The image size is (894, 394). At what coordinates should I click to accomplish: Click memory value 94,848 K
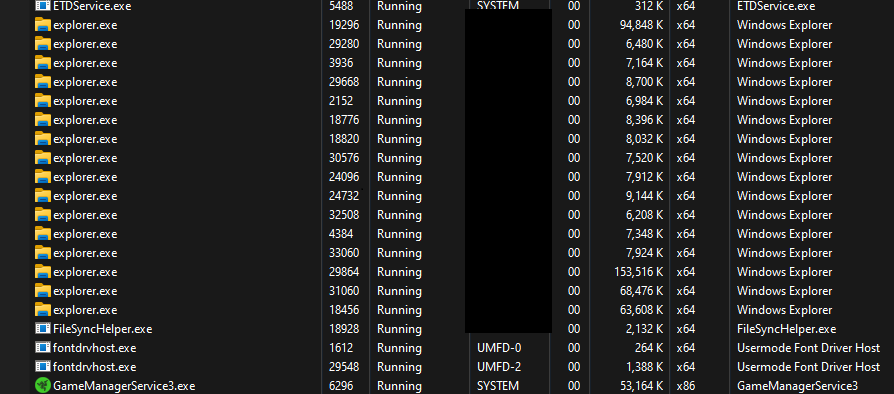point(641,25)
